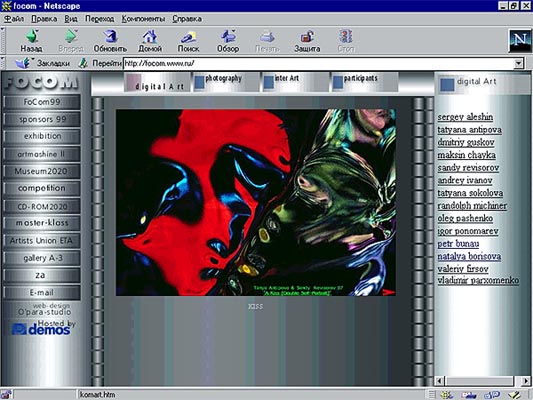Open the exhibition sidebar button
The image size is (533, 400).
42,136
